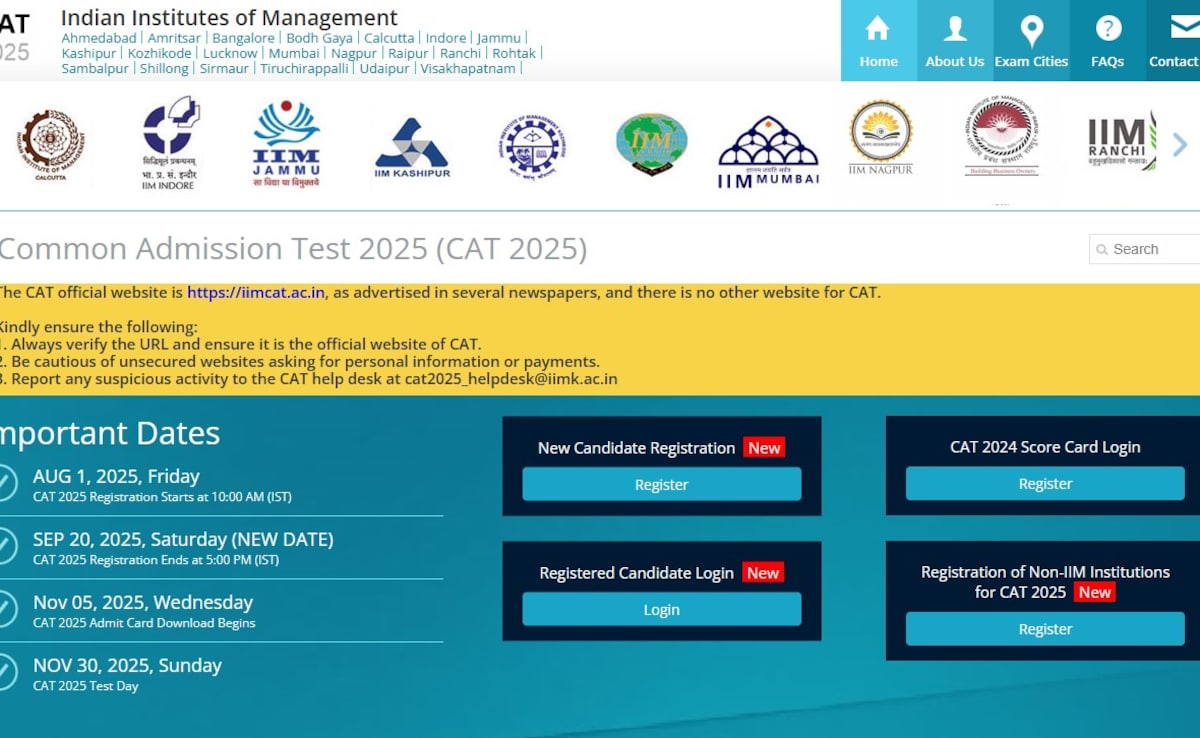1200x738 pixels.
Task: Open the Tiruchirappalli institute link
Action: click(x=305, y=68)
